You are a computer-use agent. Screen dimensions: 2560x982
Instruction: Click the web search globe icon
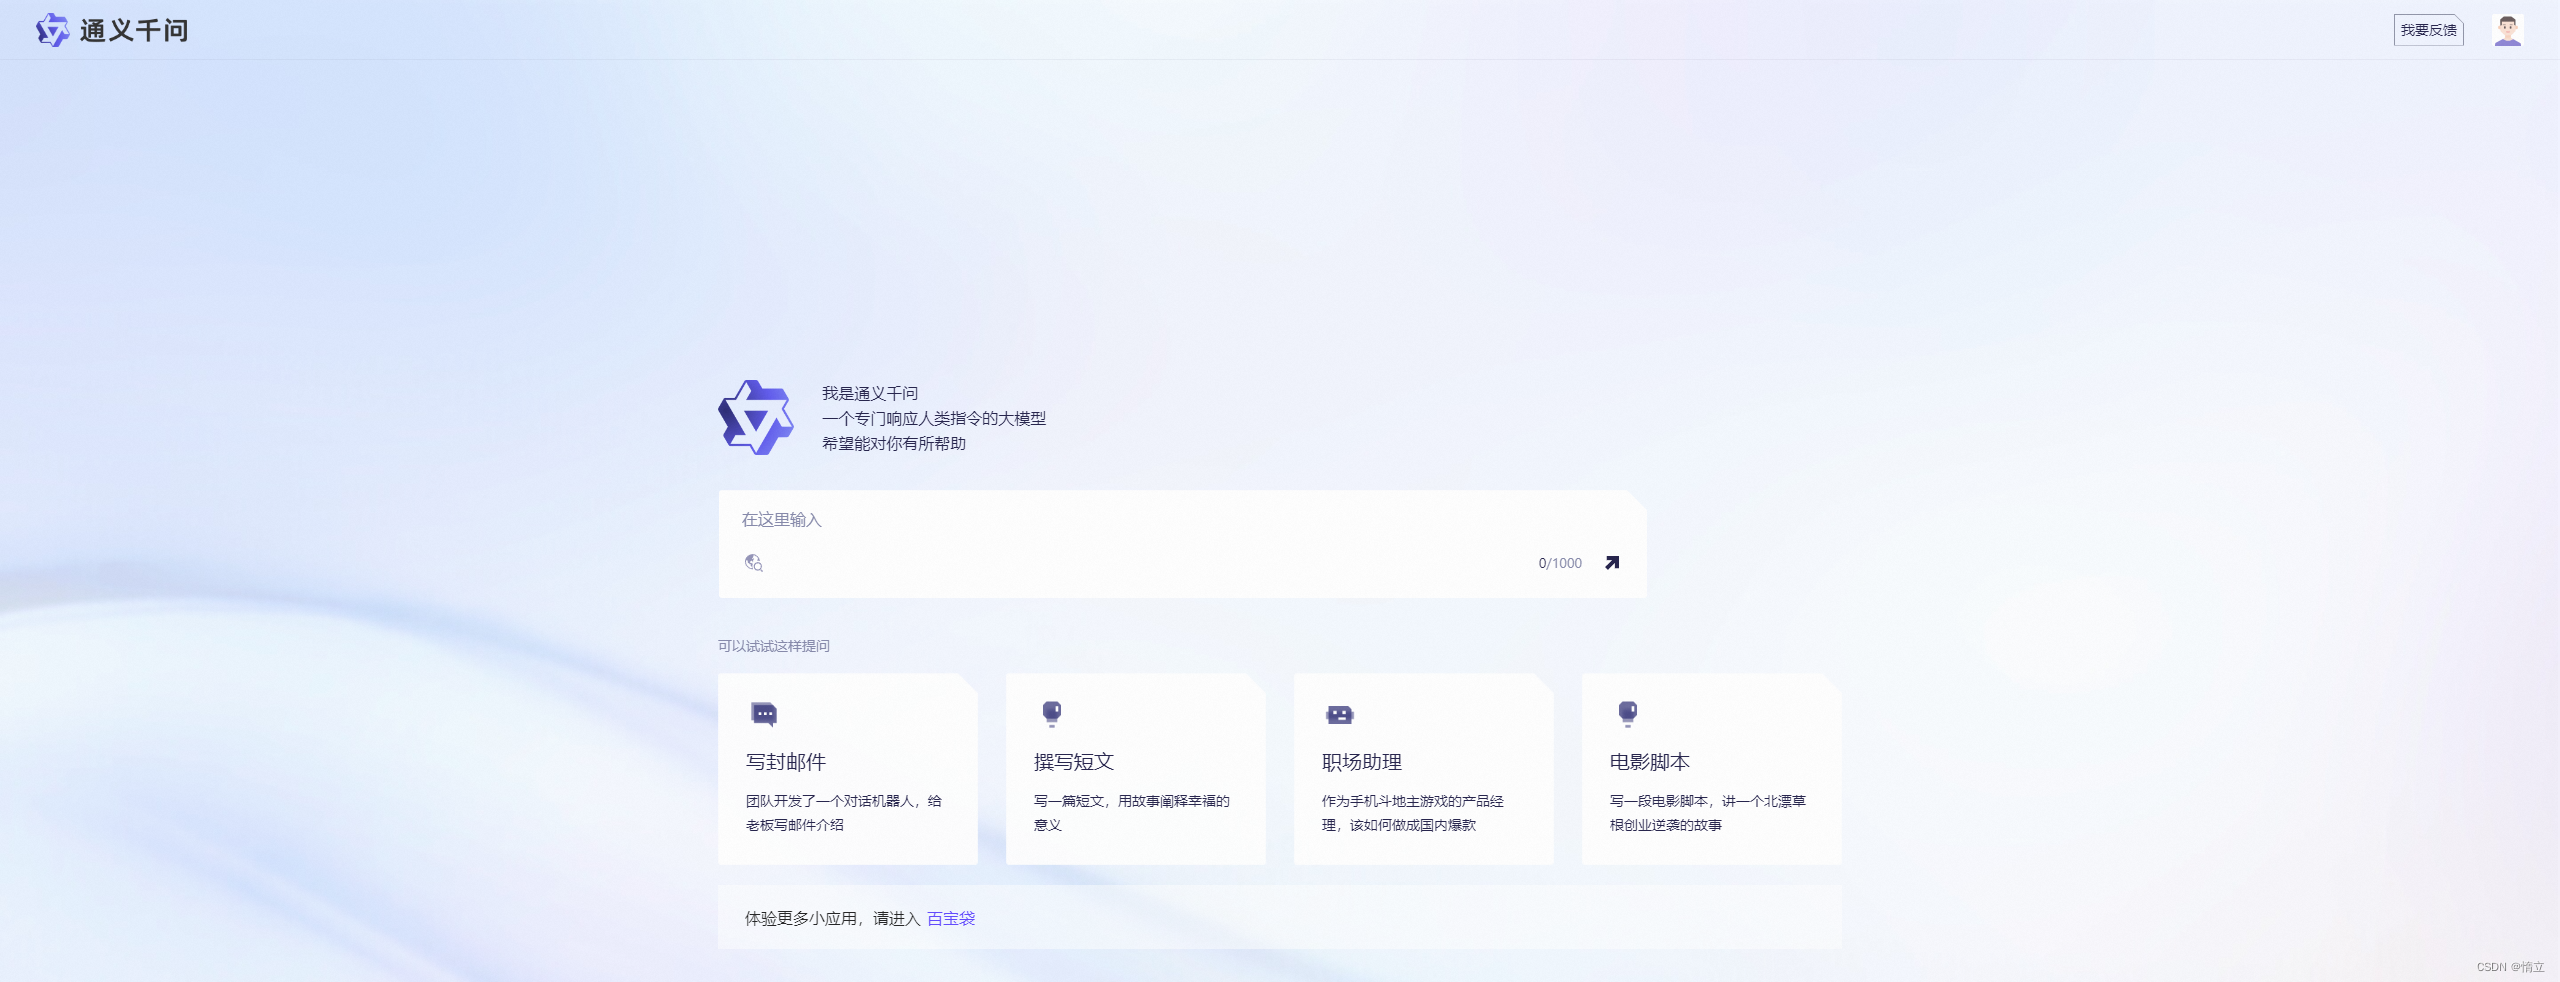(x=754, y=563)
